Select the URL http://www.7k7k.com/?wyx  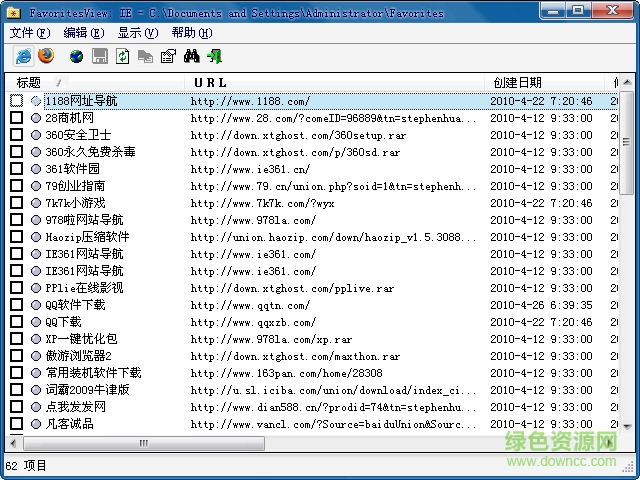click(x=262, y=203)
